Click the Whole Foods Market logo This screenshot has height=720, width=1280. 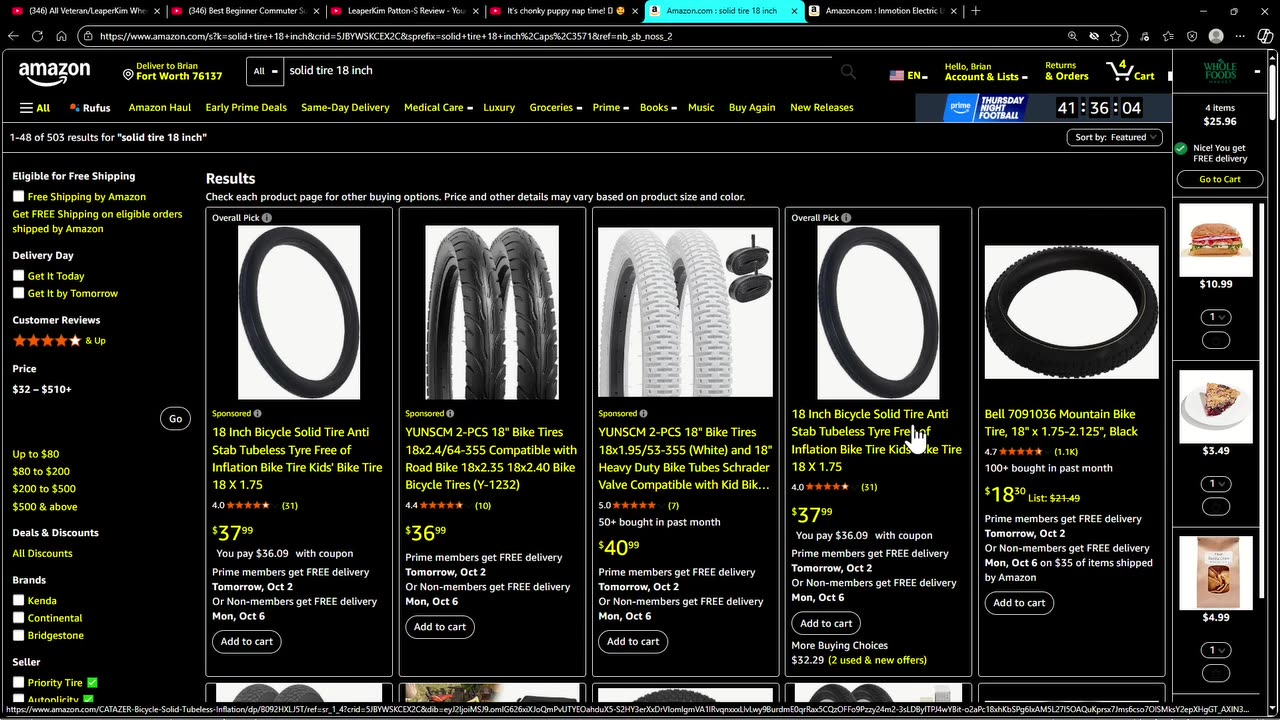coord(1219,72)
